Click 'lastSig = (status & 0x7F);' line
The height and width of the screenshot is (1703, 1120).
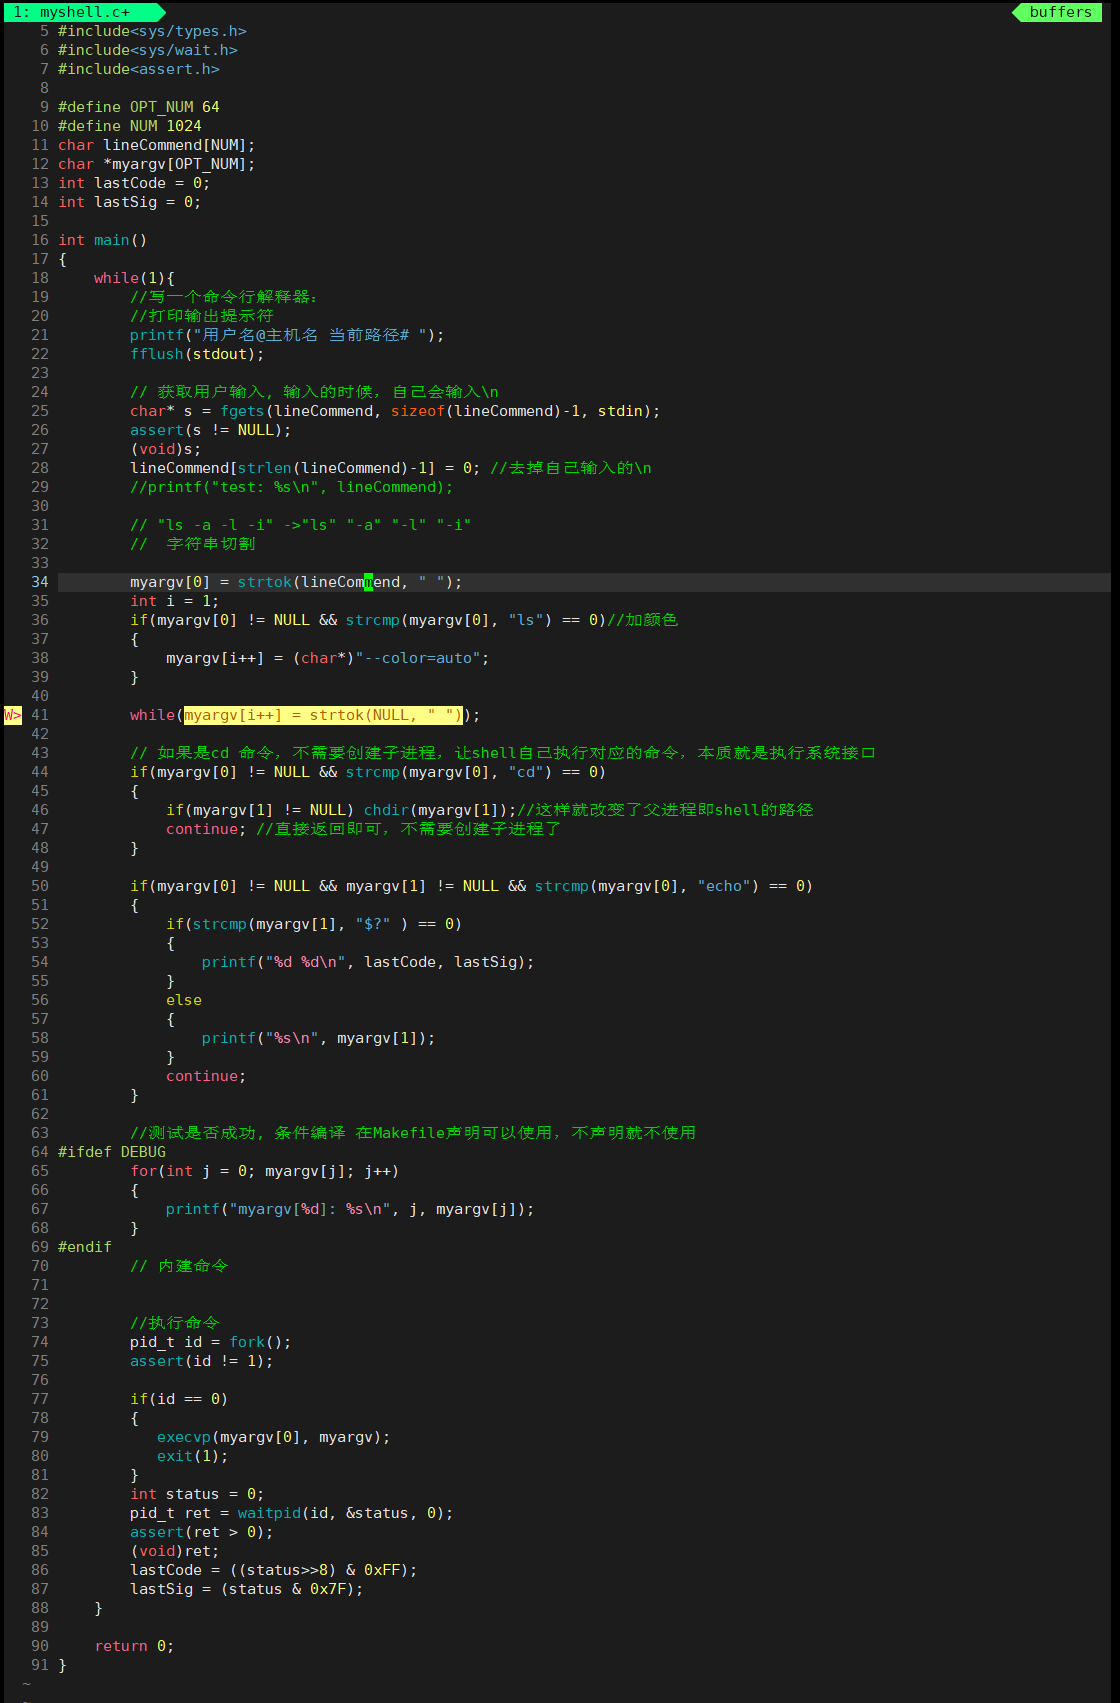(247, 1589)
